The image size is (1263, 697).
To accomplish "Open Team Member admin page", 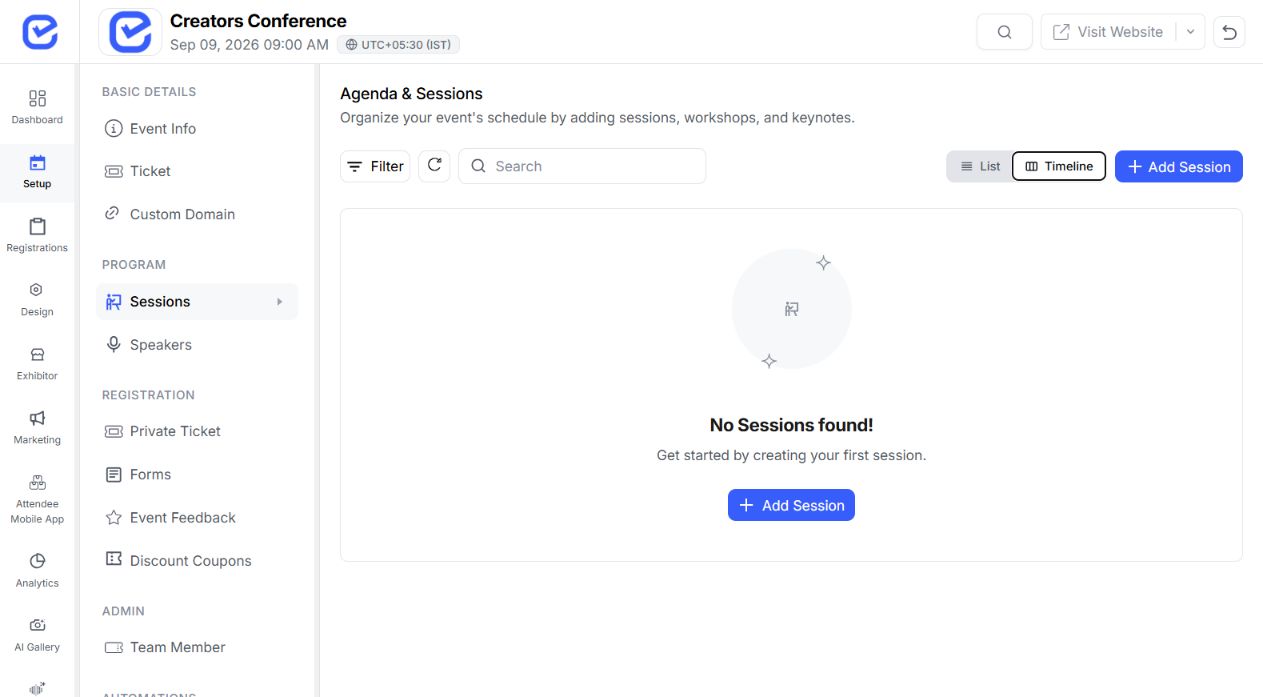I will pyautogui.click(x=197, y=647).
